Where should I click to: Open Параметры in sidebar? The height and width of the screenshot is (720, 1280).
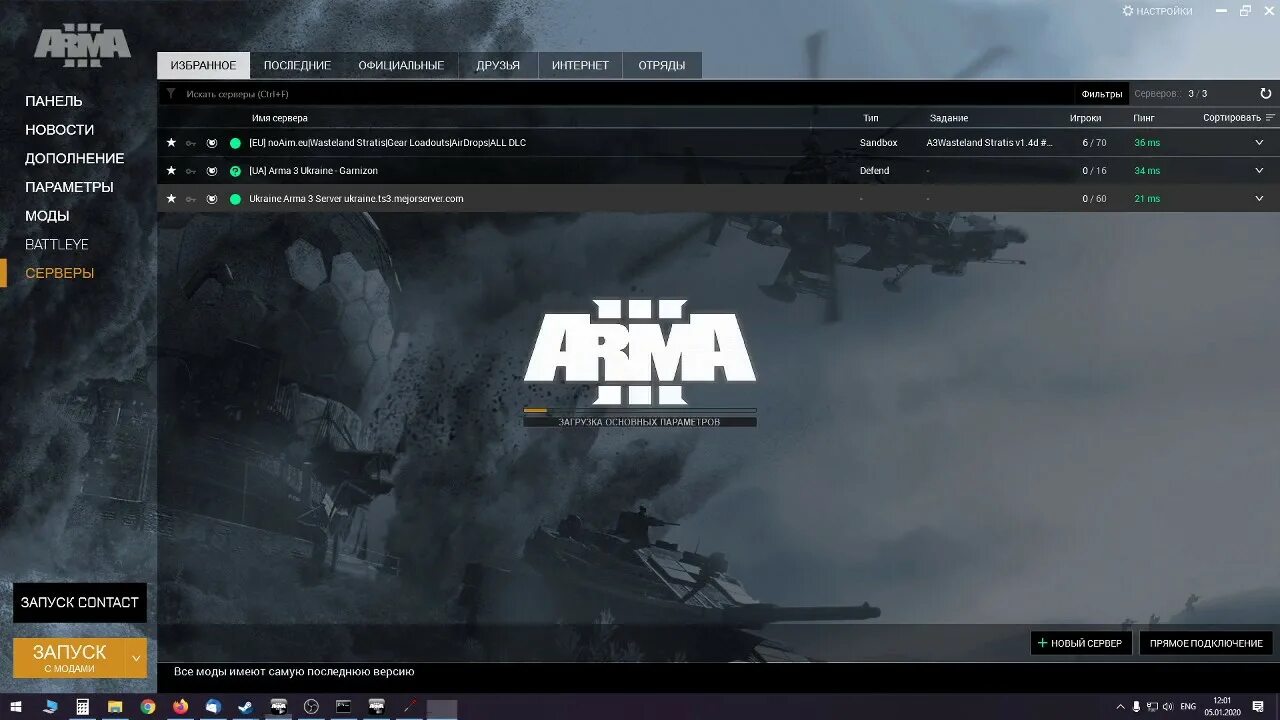(69, 187)
